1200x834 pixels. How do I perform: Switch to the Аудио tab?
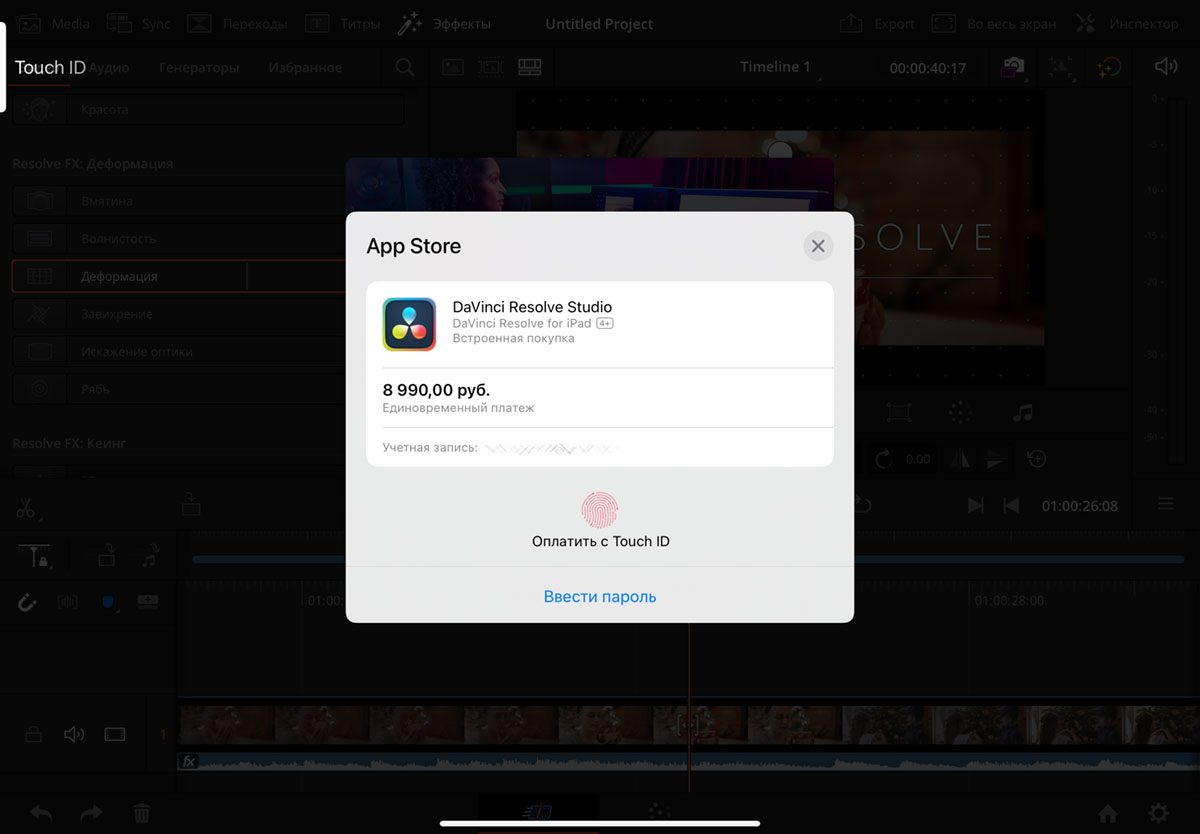click(109, 68)
